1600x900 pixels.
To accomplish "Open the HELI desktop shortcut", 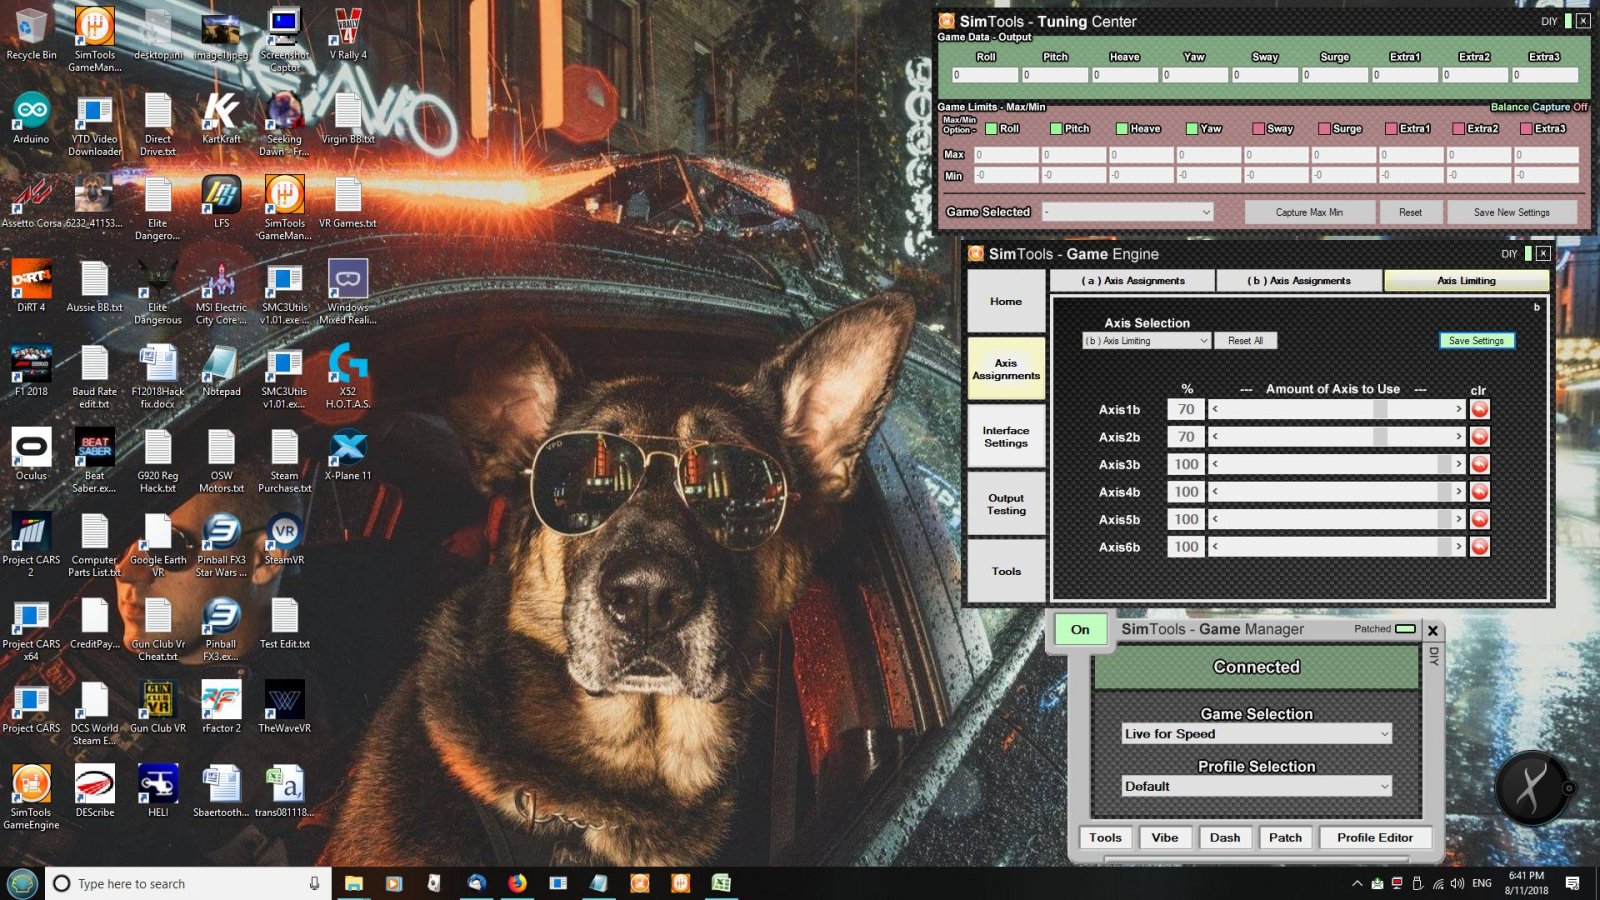I will click(x=158, y=791).
